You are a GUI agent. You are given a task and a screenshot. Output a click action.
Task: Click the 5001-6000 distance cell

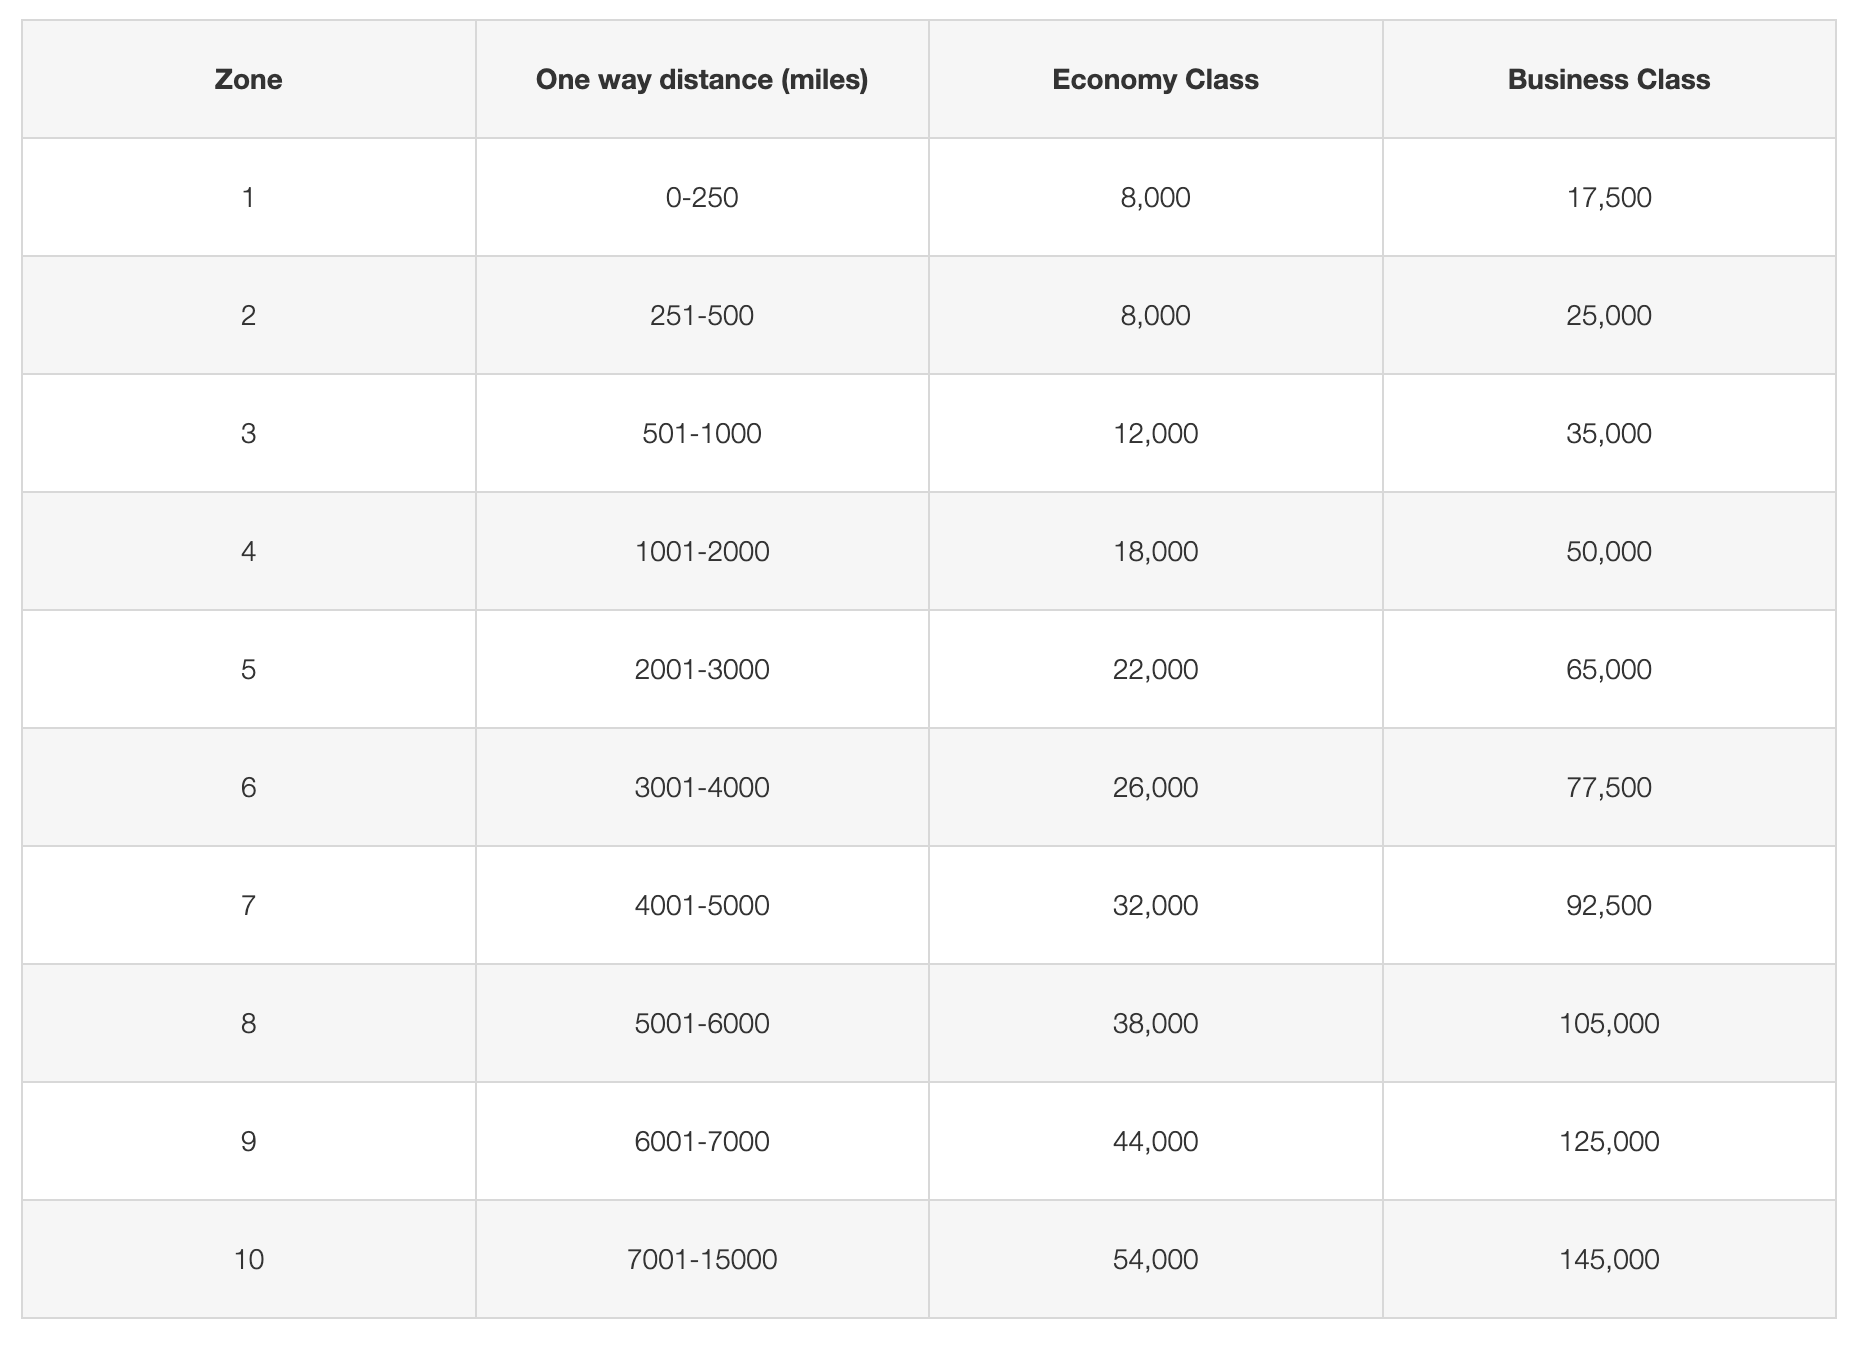pyautogui.click(x=701, y=1024)
